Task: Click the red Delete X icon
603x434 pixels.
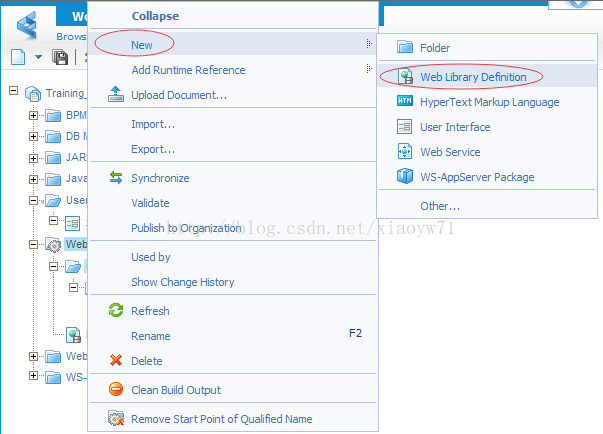Action: point(116,360)
